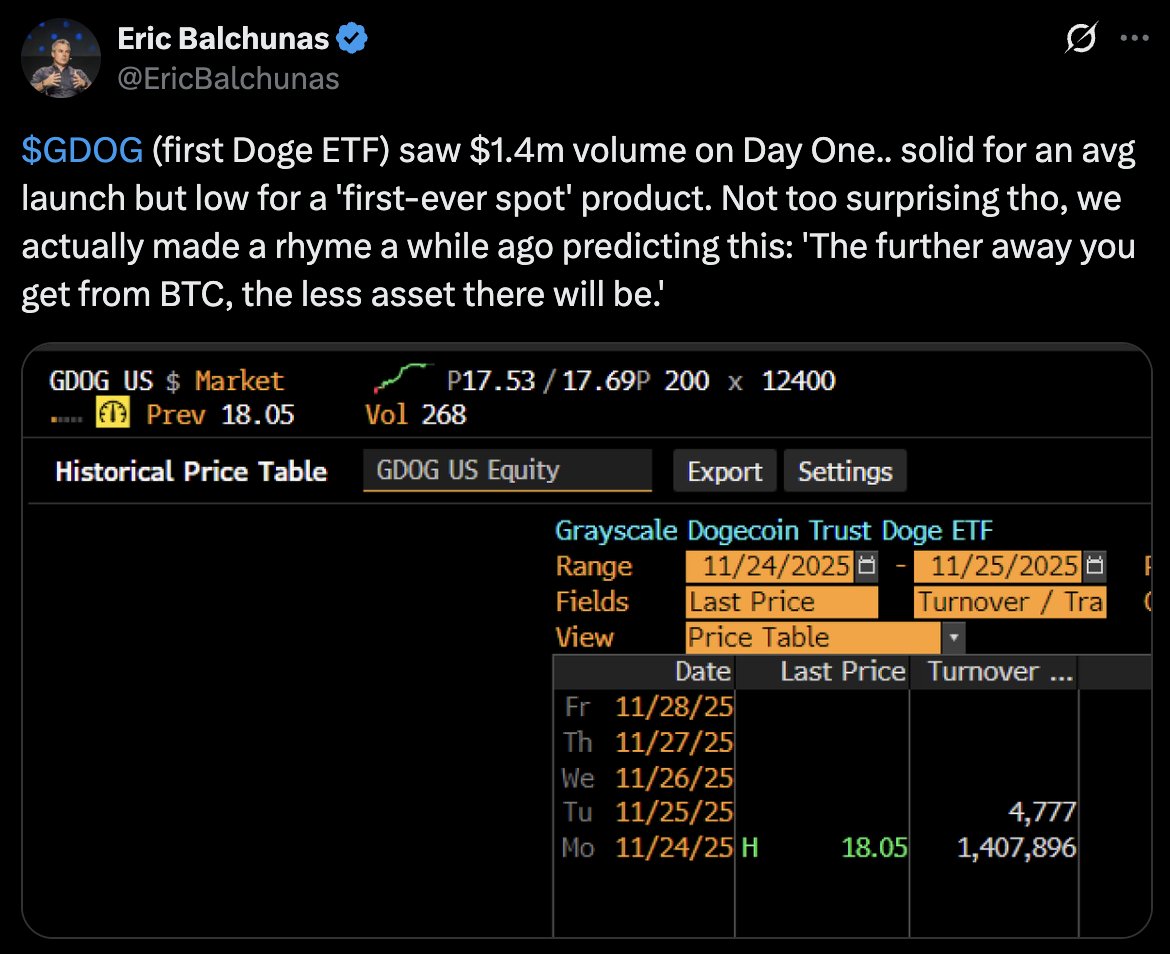Image resolution: width=1170 pixels, height=954 pixels.
Task: Click Eric Balchunas profile avatar
Action: click(x=60, y=58)
